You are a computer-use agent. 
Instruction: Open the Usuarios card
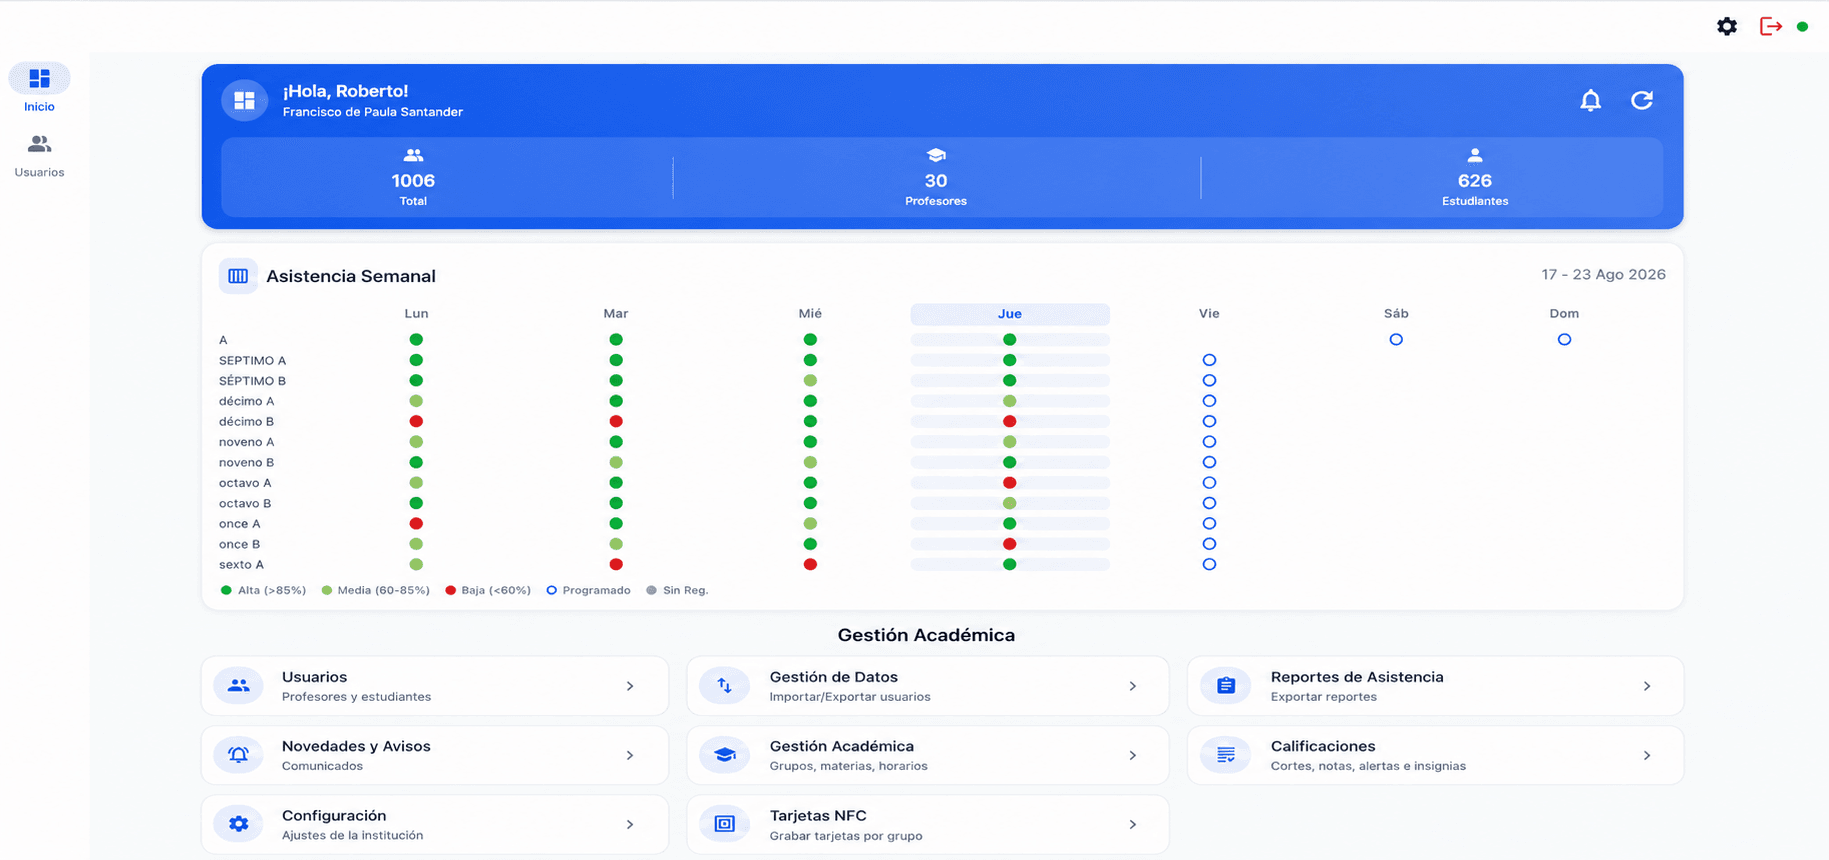click(x=435, y=686)
